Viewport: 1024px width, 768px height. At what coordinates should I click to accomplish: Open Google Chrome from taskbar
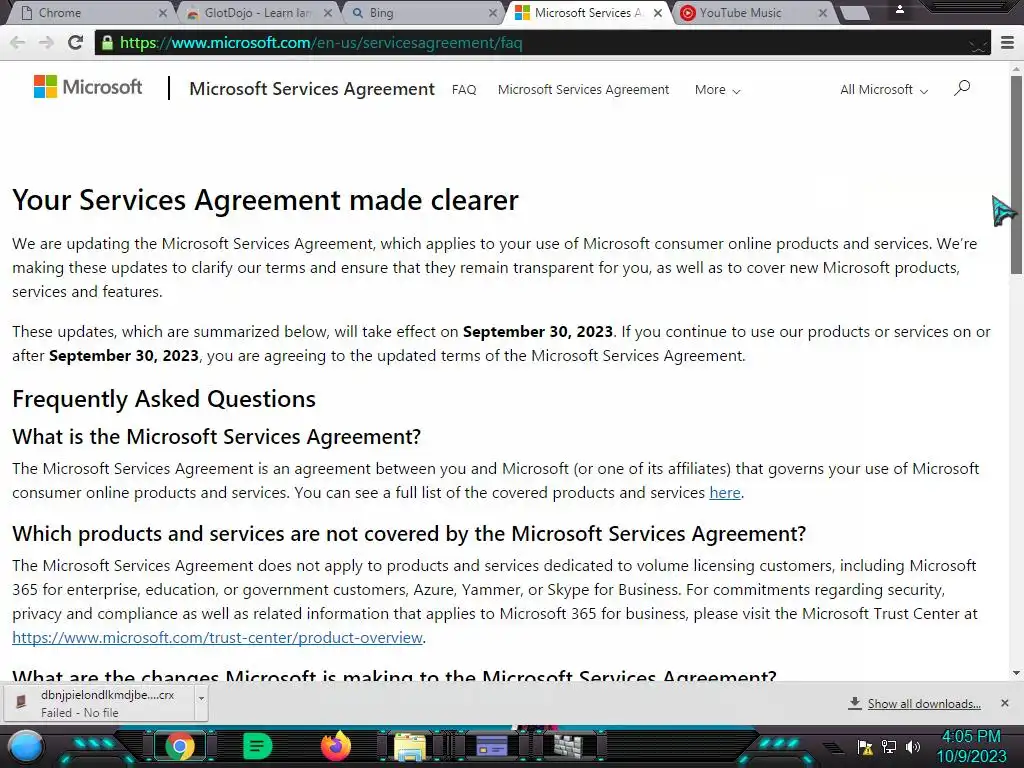point(180,746)
